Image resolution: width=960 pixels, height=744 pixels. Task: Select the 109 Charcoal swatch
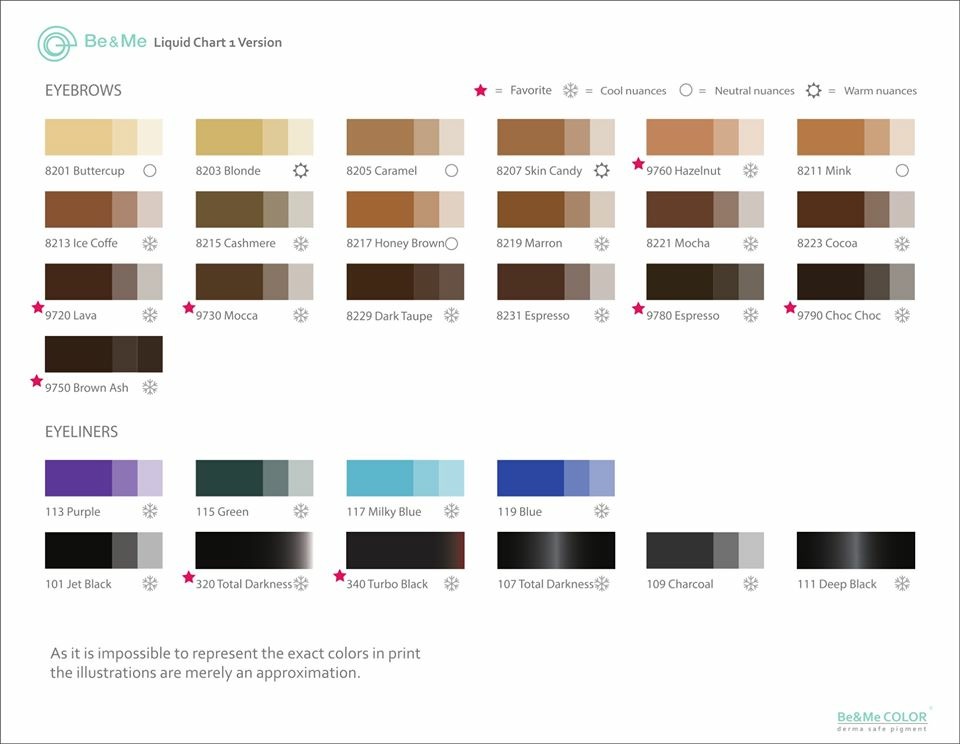point(705,550)
